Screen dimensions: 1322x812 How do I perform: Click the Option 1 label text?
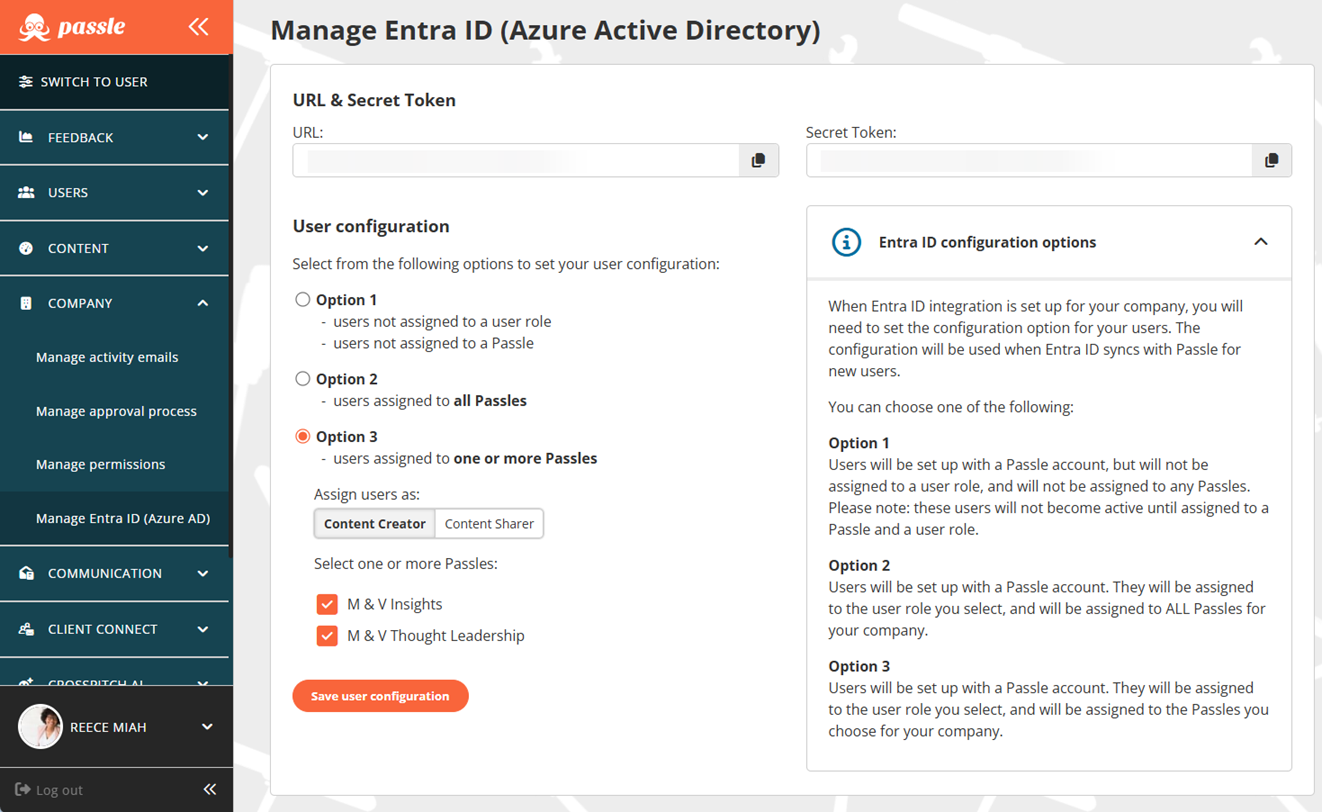coord(346,299)
